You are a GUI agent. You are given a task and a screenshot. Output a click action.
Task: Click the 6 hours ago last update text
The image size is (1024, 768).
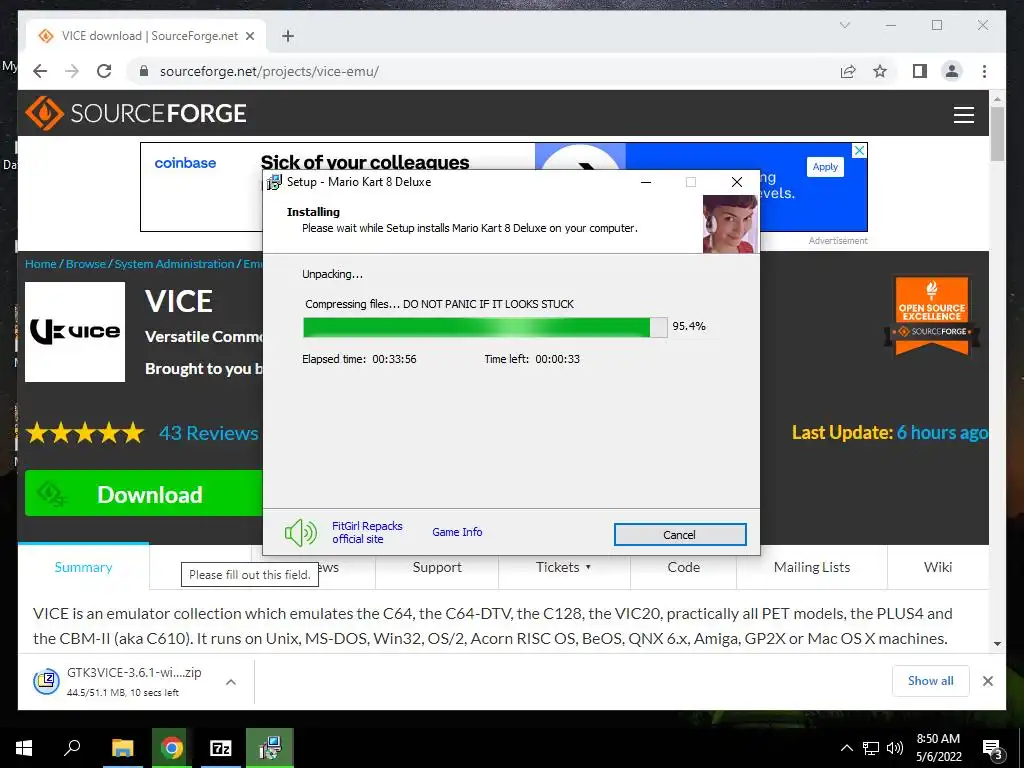(x=942, y=432)
